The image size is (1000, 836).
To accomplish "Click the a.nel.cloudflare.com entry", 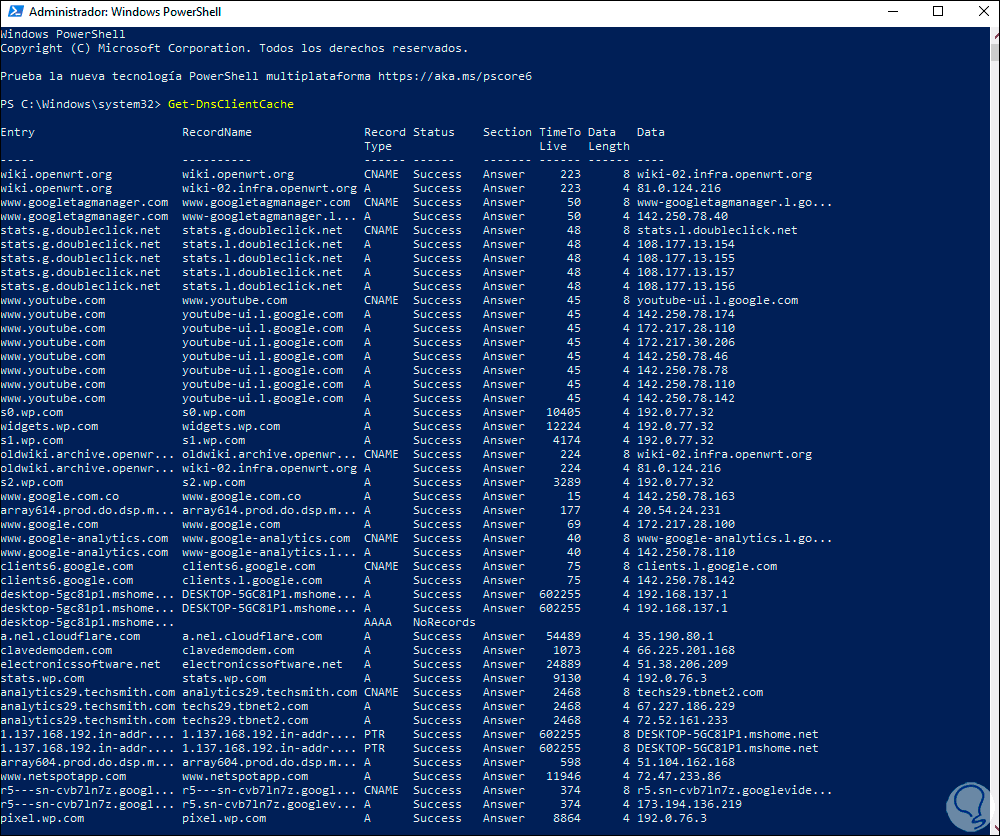I will [71, 636].
